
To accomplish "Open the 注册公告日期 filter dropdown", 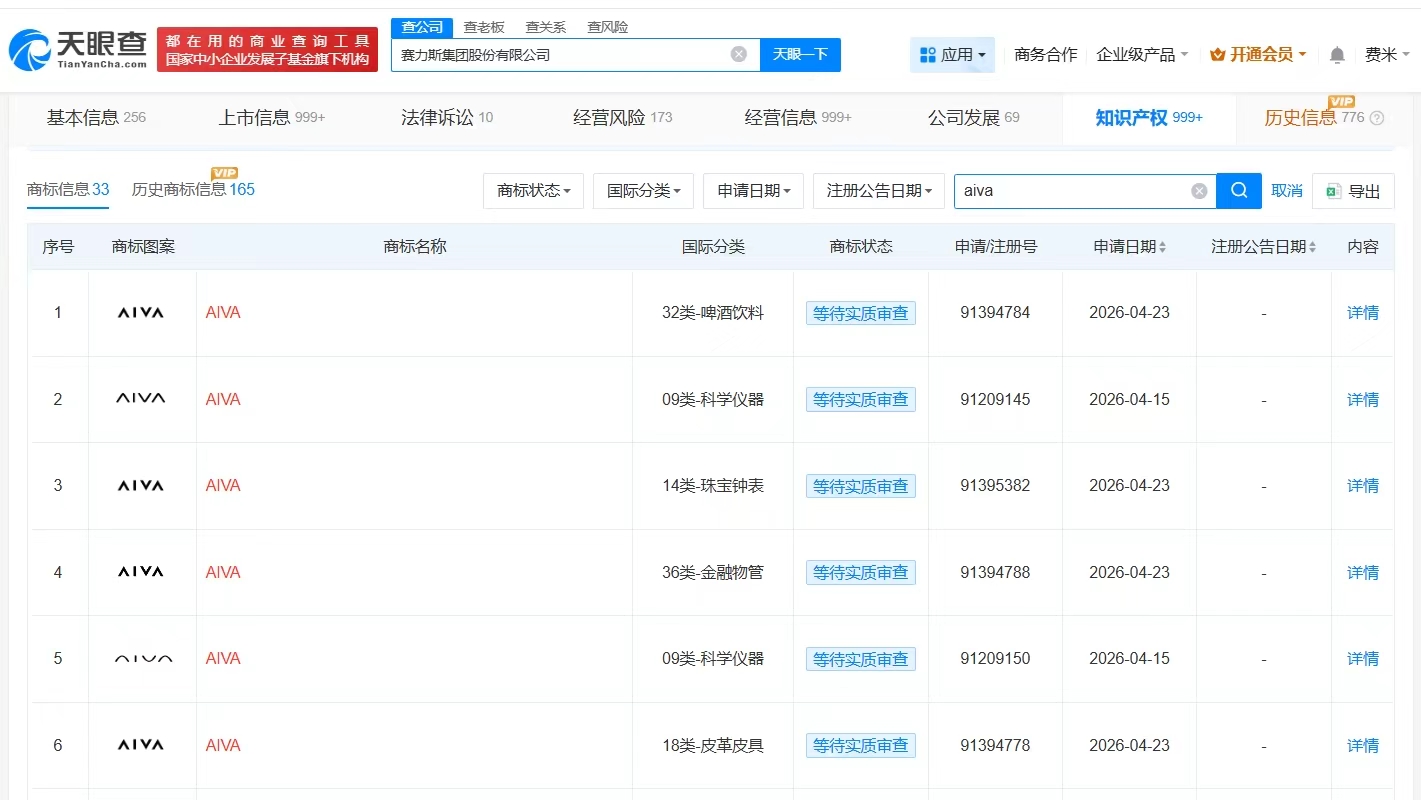I will [x=879, y=191].
